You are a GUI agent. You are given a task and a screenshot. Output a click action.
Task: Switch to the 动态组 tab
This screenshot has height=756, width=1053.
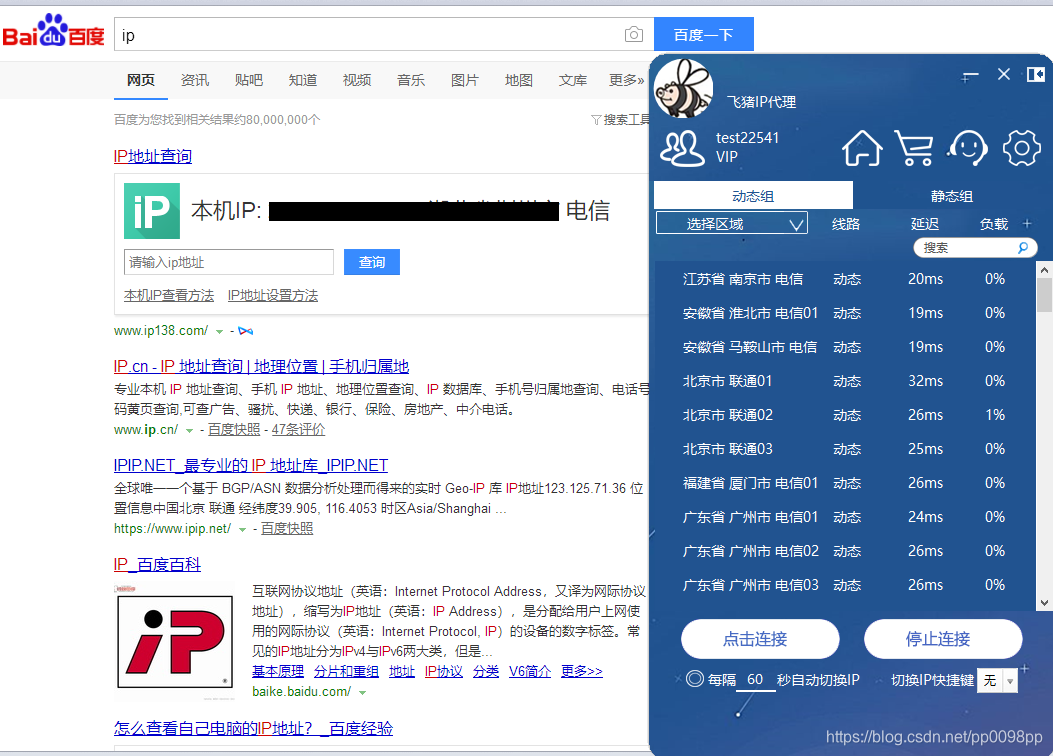[753, 195]
